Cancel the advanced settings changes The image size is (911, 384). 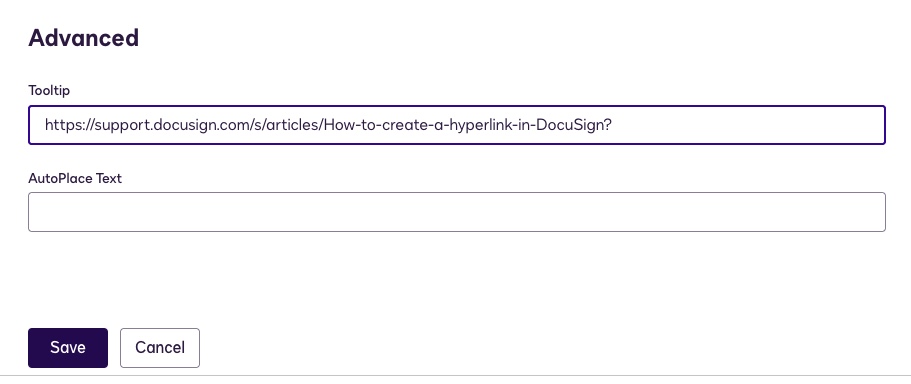point(160,347)
